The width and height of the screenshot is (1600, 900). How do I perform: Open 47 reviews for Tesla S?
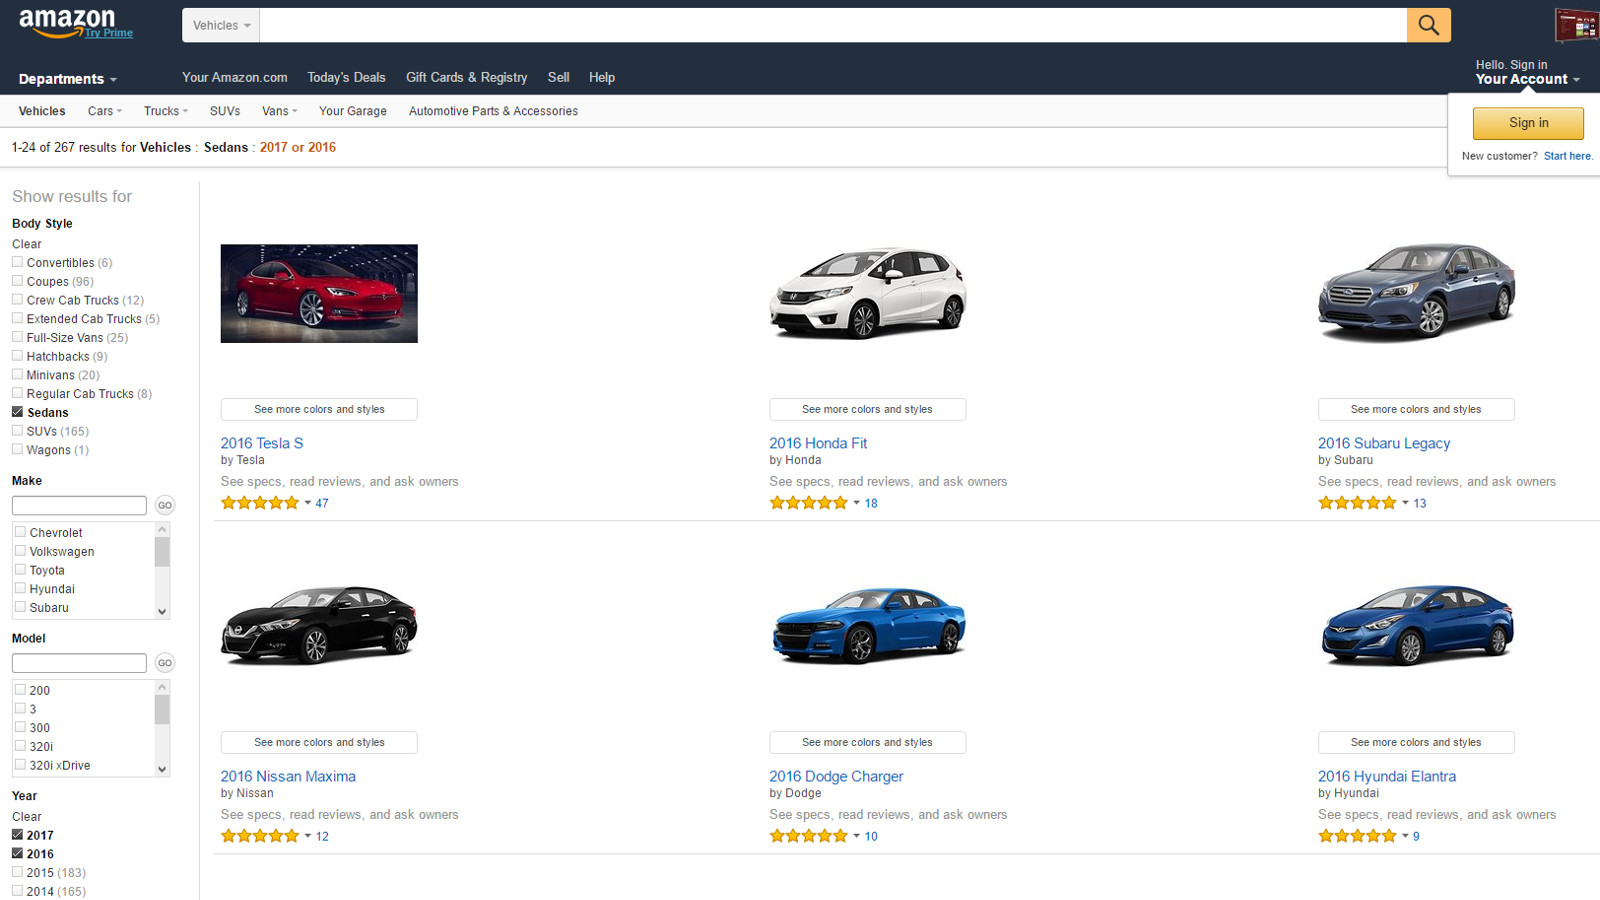point(322,503)
